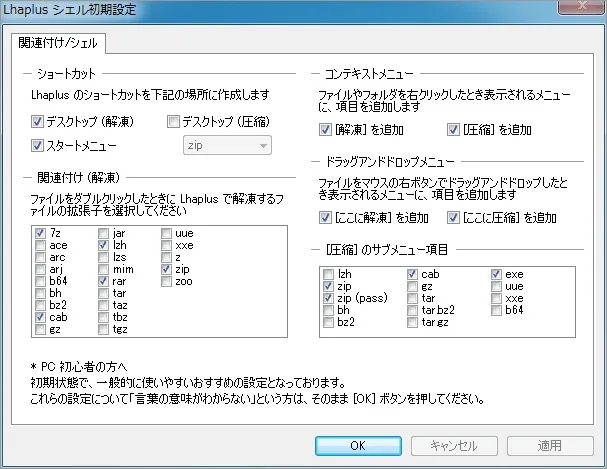Uncheck cab in the association list

[40, 317]
